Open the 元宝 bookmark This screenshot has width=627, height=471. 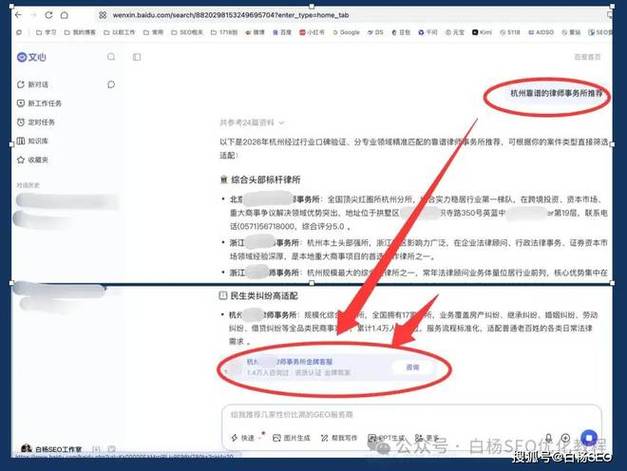(455, 32)
